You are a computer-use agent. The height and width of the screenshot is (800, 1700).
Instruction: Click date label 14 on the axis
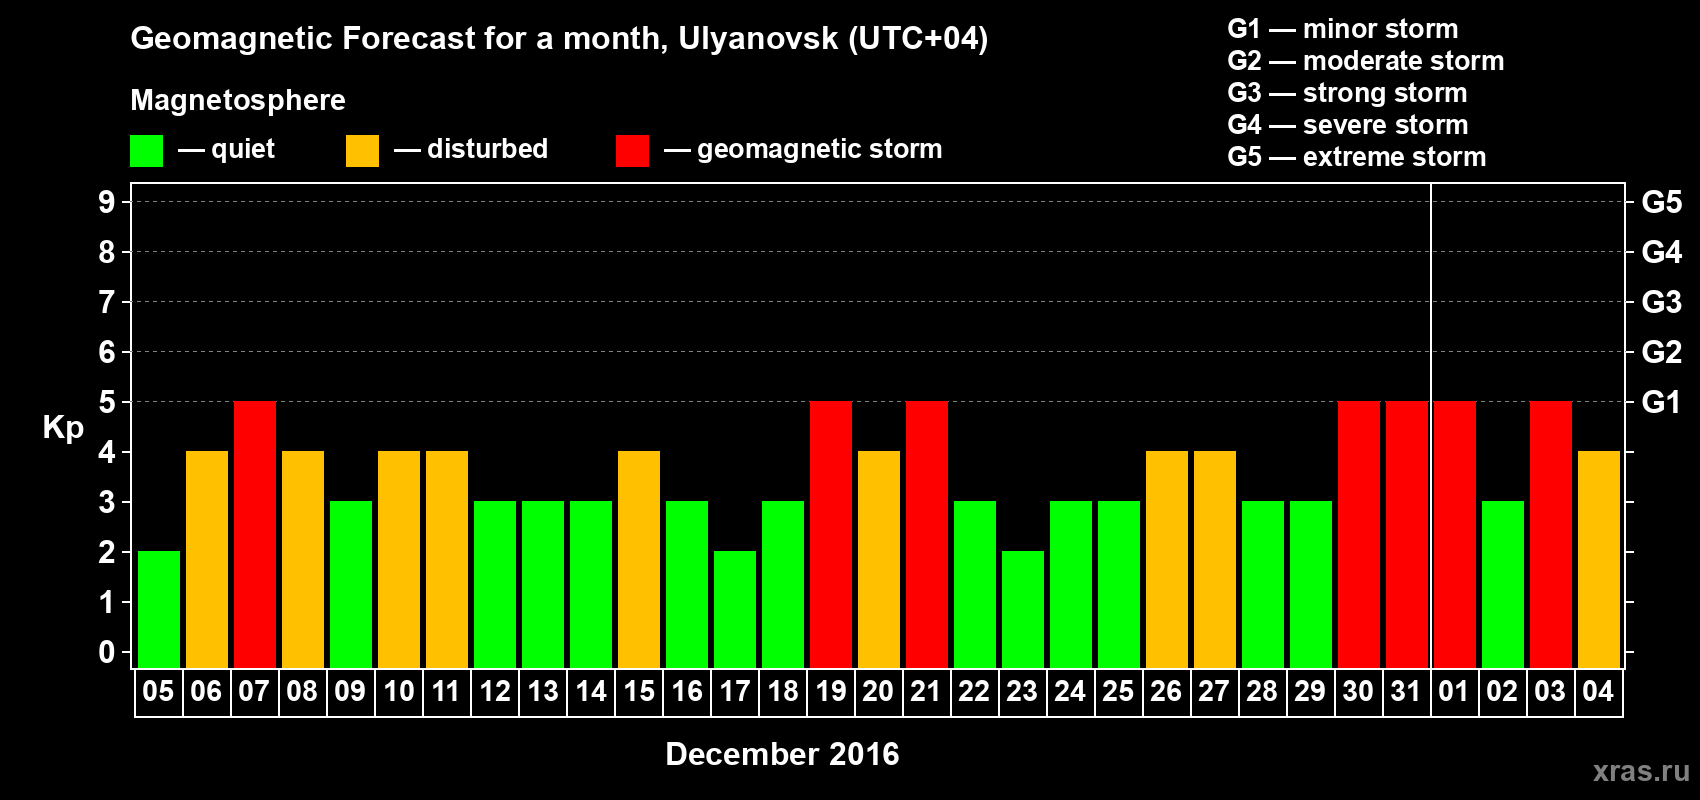(591, 691)
